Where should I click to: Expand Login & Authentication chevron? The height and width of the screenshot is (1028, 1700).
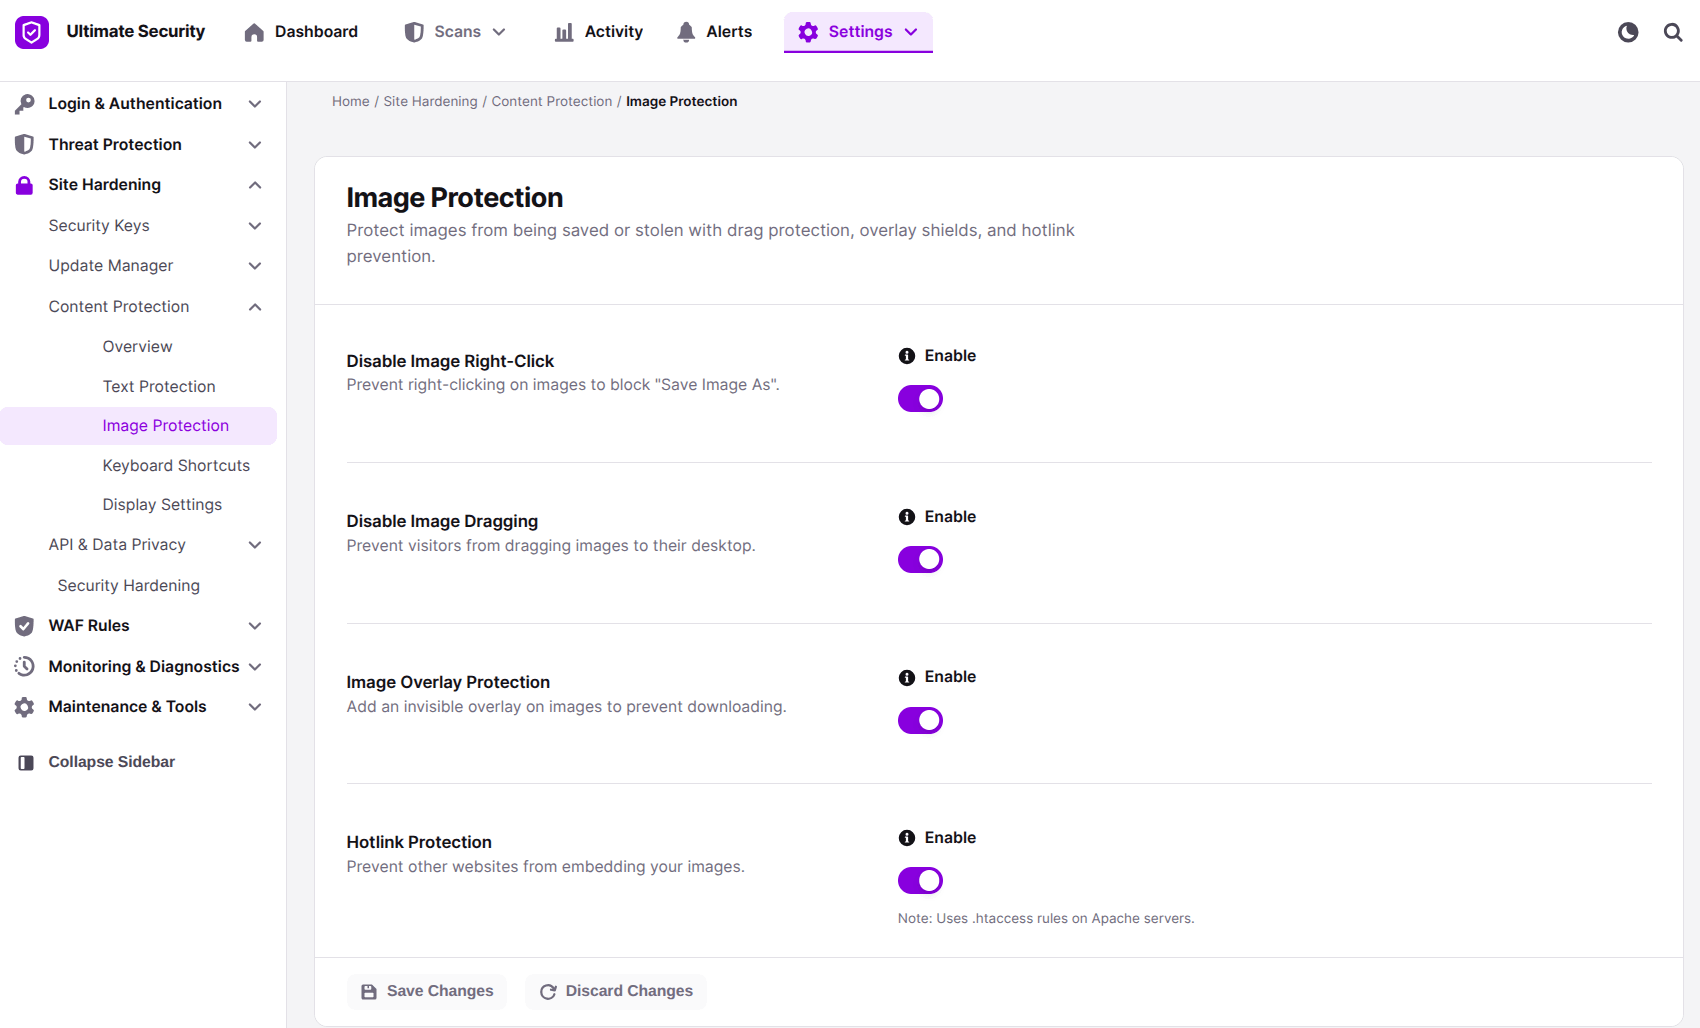click(x=255, y=104)
